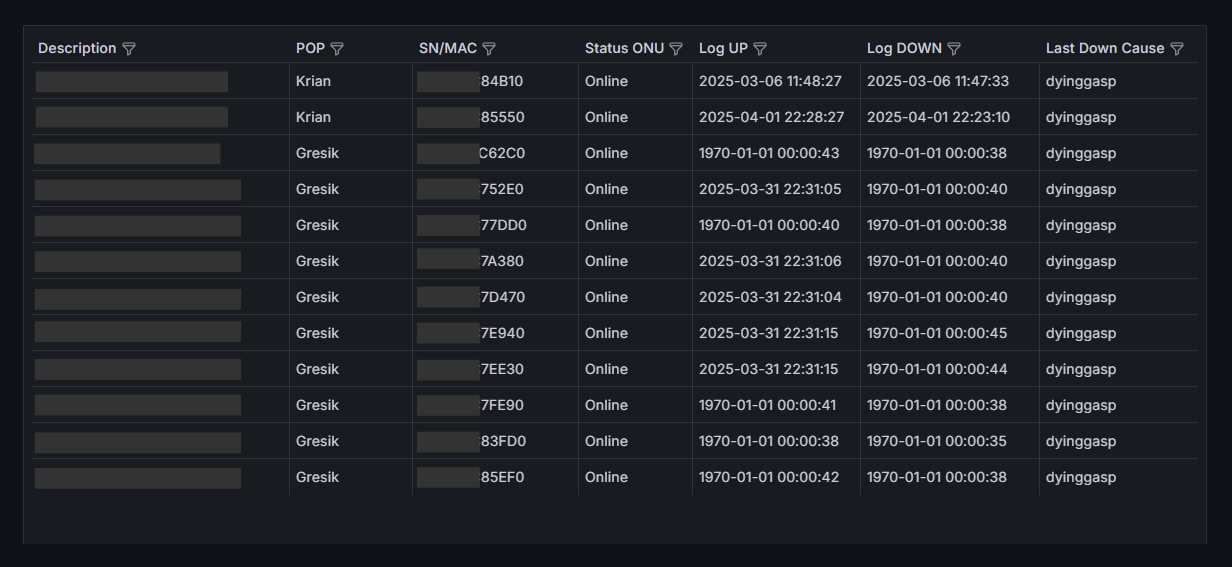The image size is (1232, 567).
Task: Click the POP column filter icon
Action: pos(337,49)
